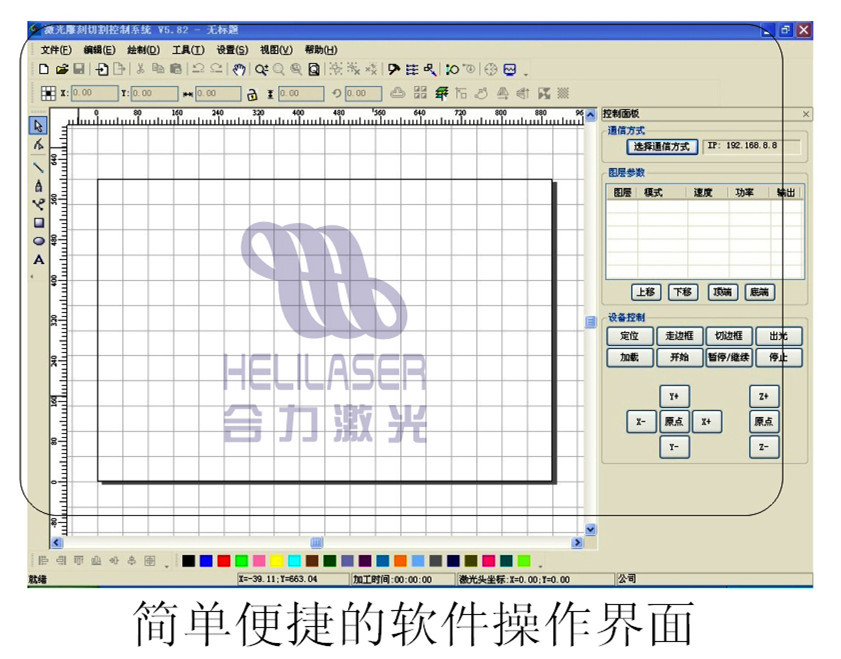Click the 加载 button
841x659 pixels.
[x=630, y=357]
